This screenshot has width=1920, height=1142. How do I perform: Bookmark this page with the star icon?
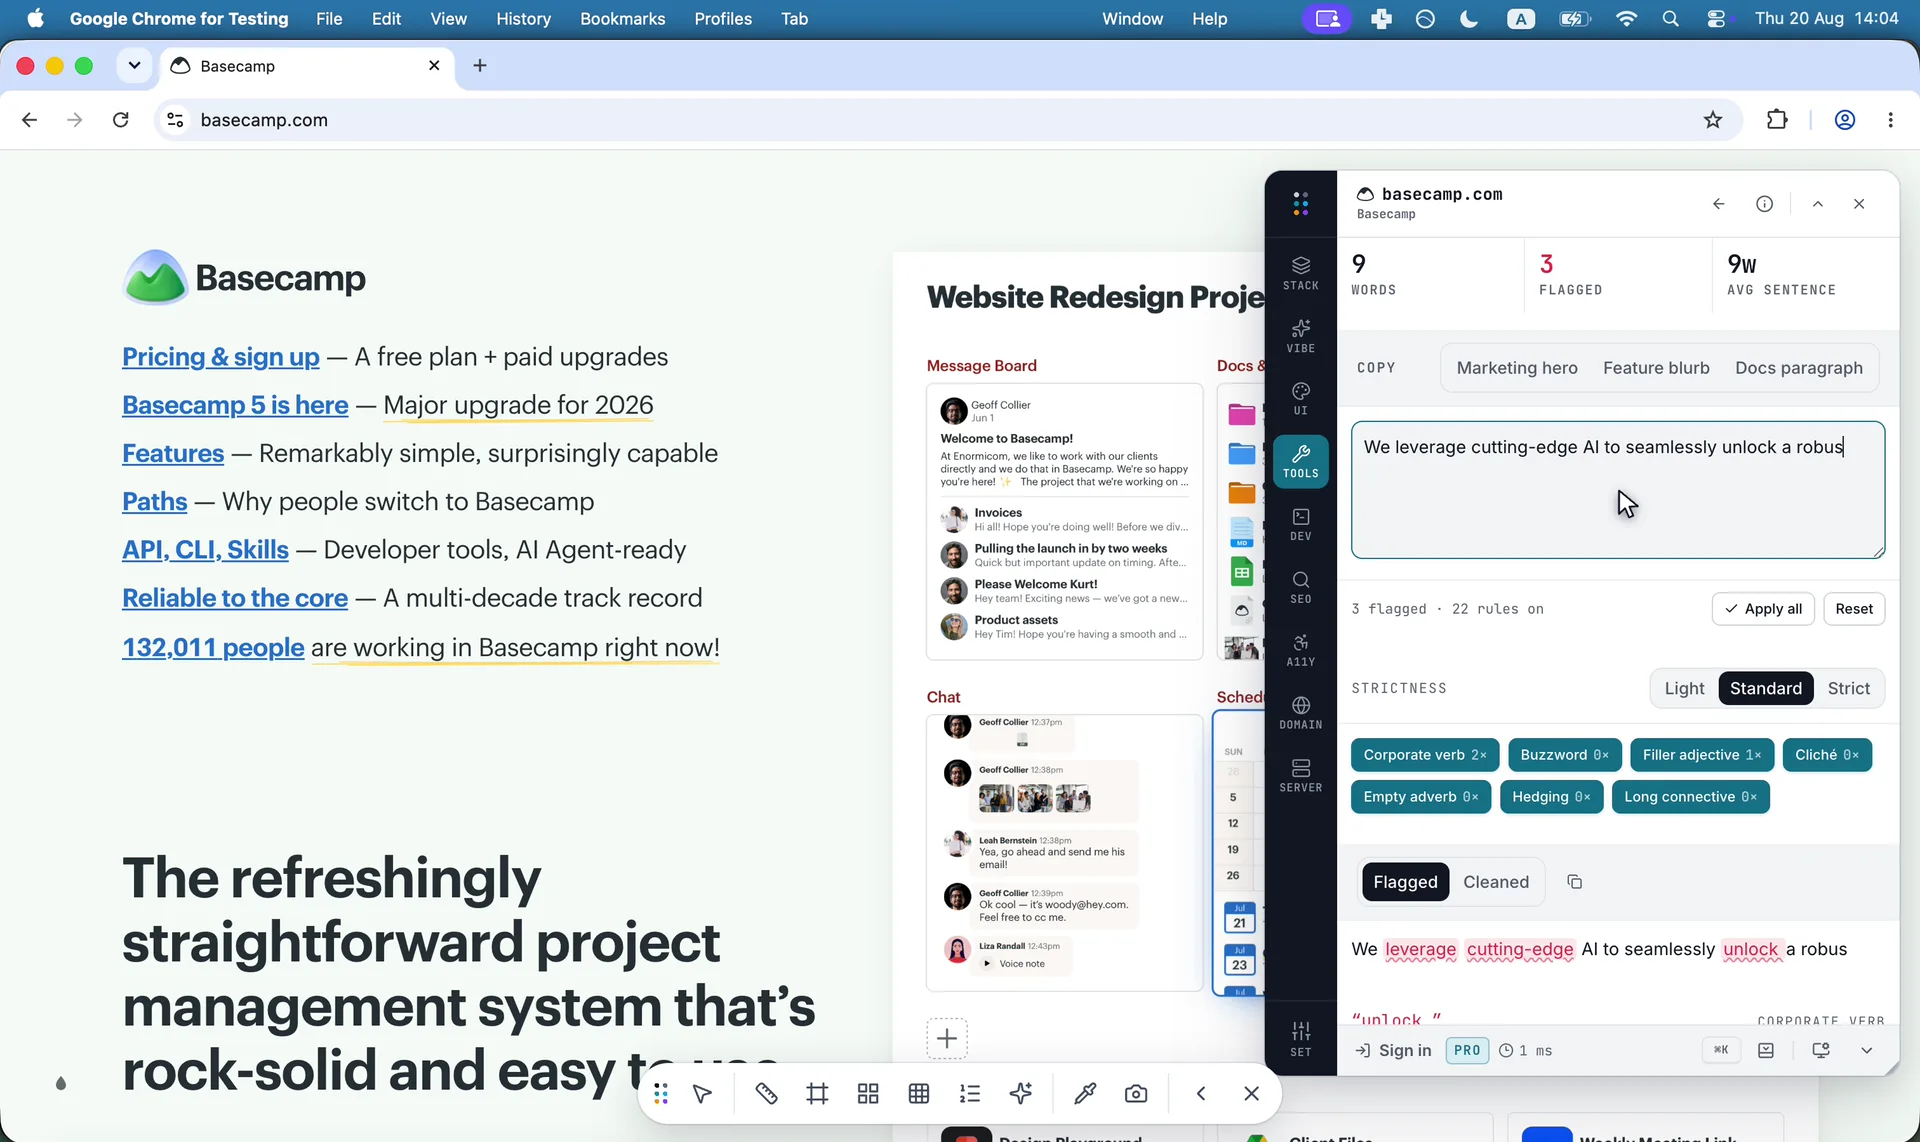[x=1713, y=120]
